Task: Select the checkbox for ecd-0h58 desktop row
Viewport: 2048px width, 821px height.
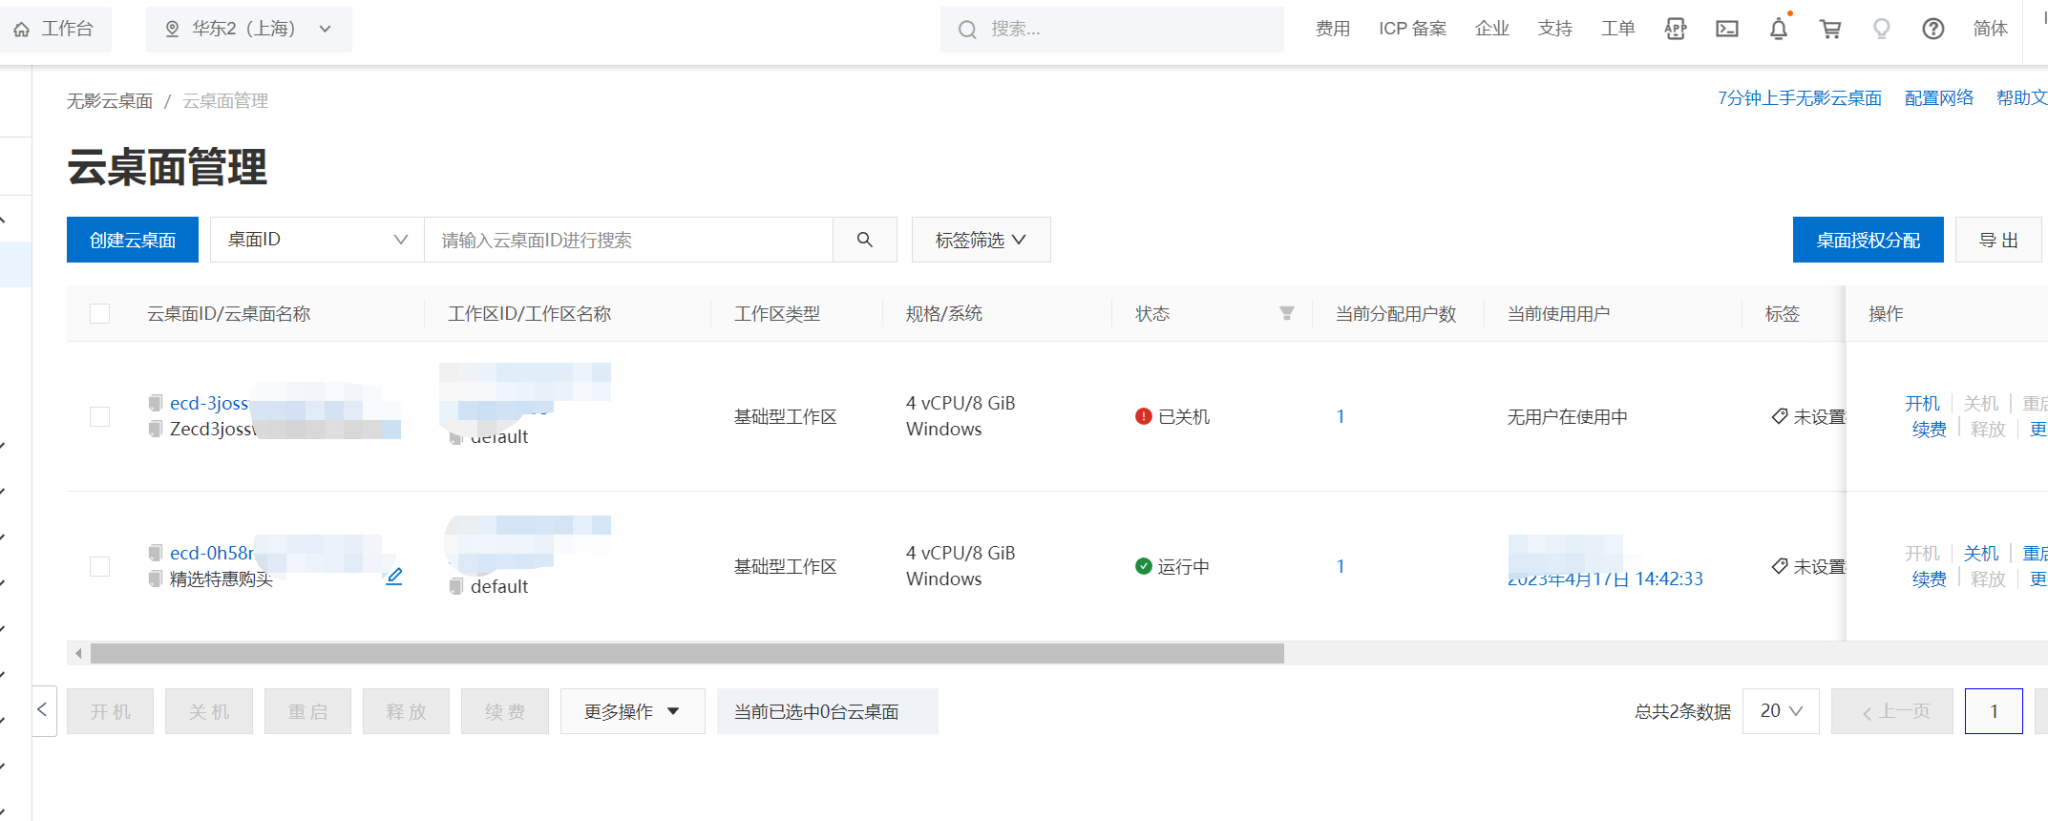Action: 100,567
